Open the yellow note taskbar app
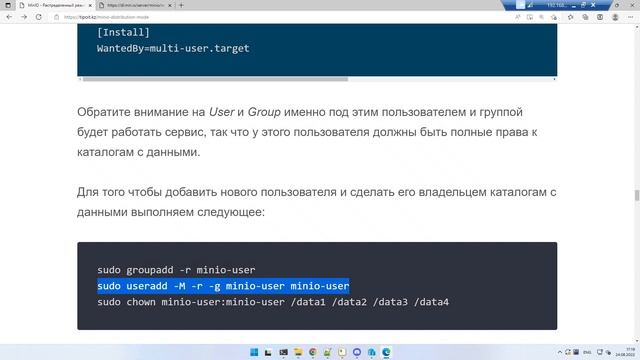 point(342,352)
